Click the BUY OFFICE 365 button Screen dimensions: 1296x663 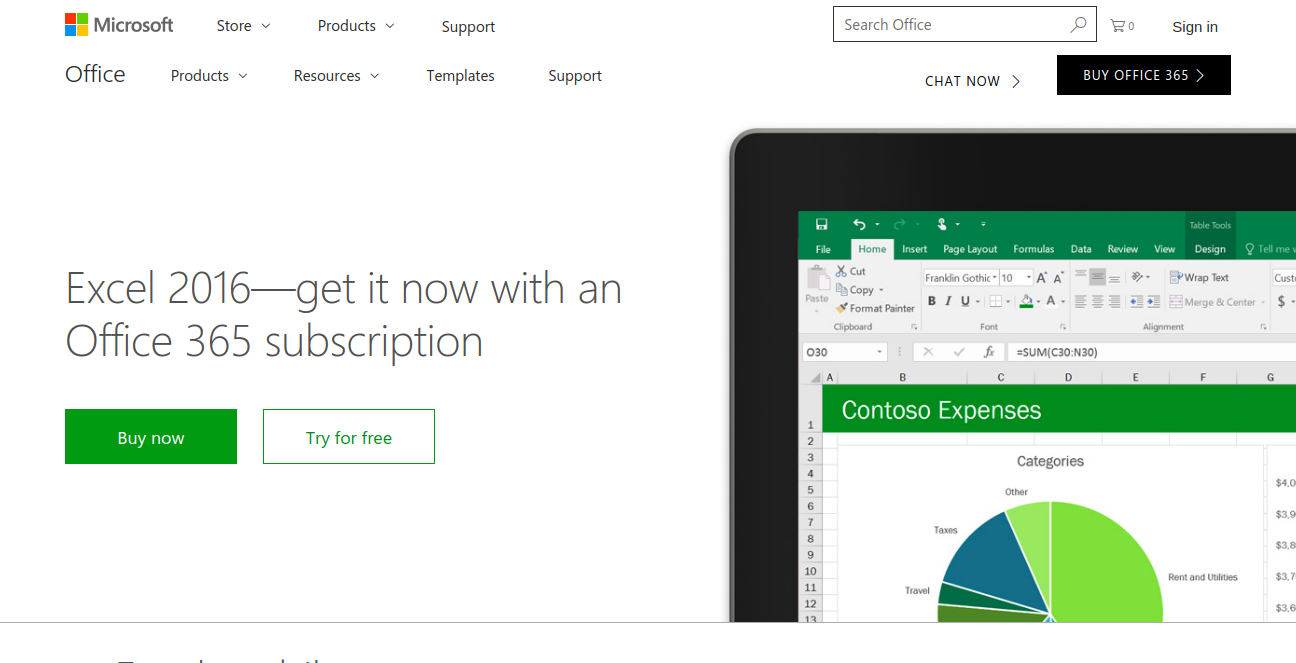tap(1144, 75)
